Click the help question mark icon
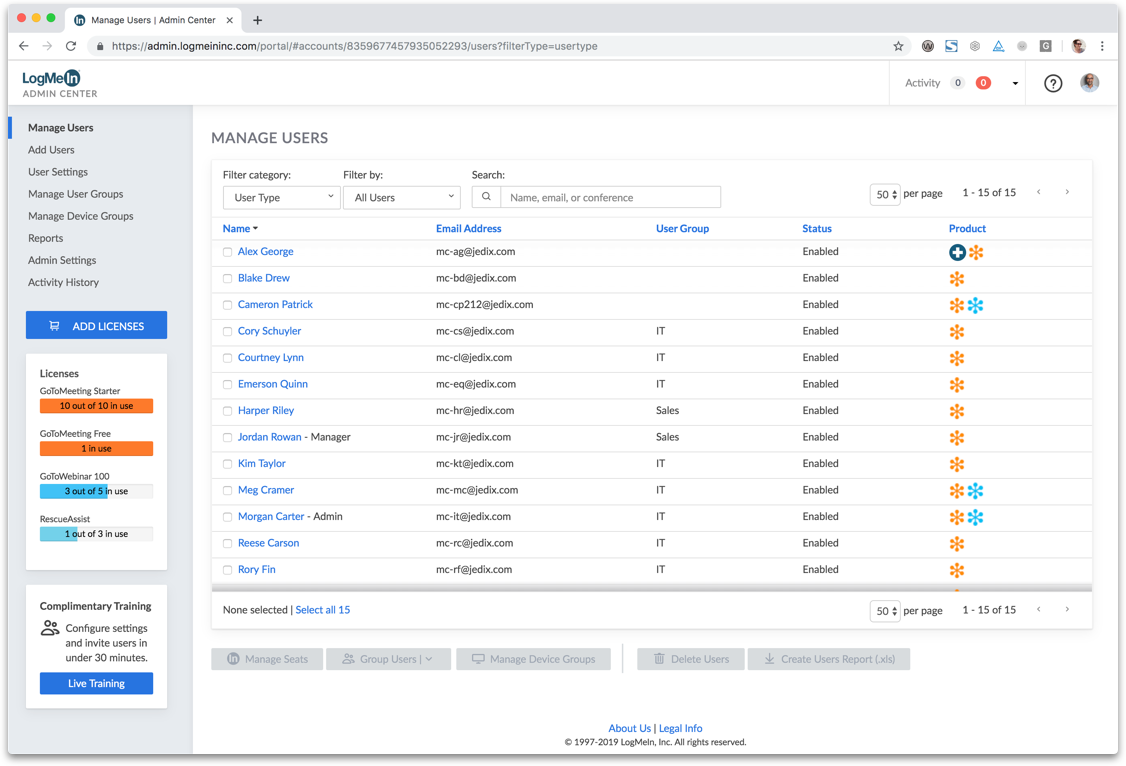The image size is (1126, 766). coord(1053,83)
